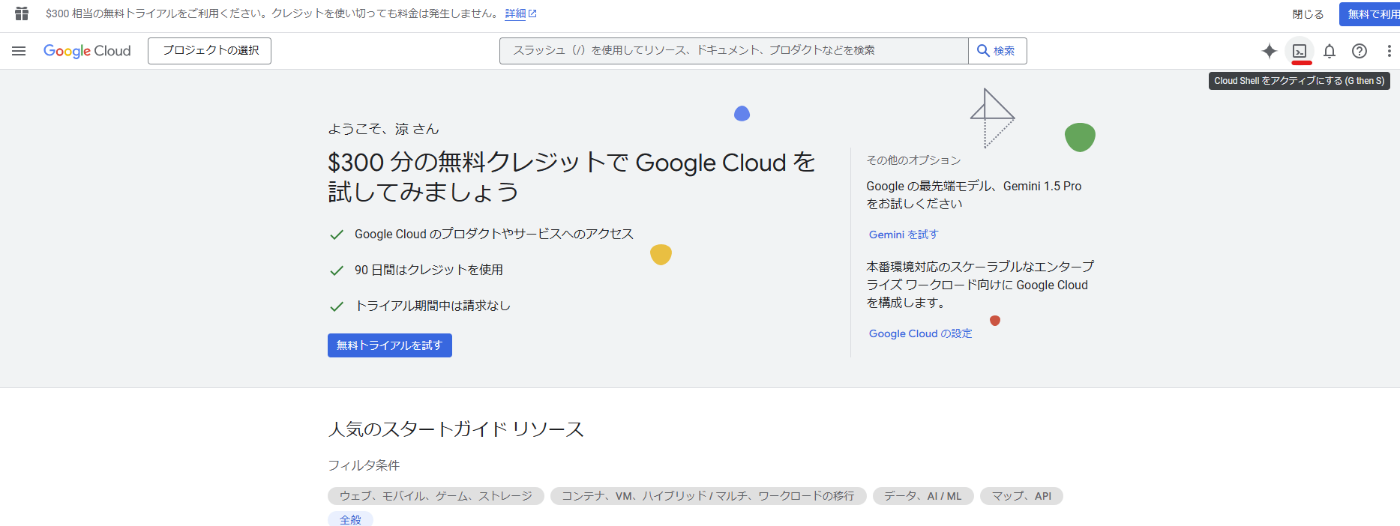Open 詳細 link in trial banner
The width and height of the screenshot is (1400, 526).
point(520,14)
